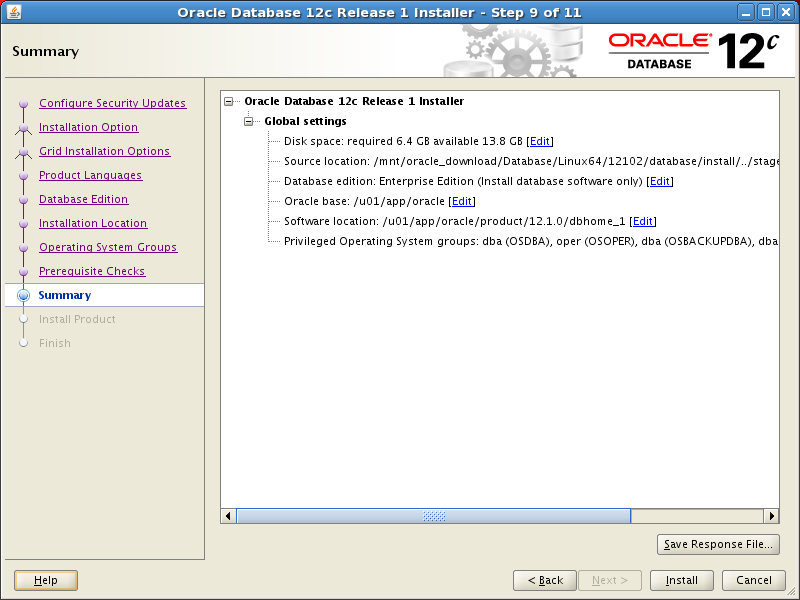The width and height of the screenshot is (800, 600).
Task: Collapse the Global settings tree node
Action: point(248,121)
